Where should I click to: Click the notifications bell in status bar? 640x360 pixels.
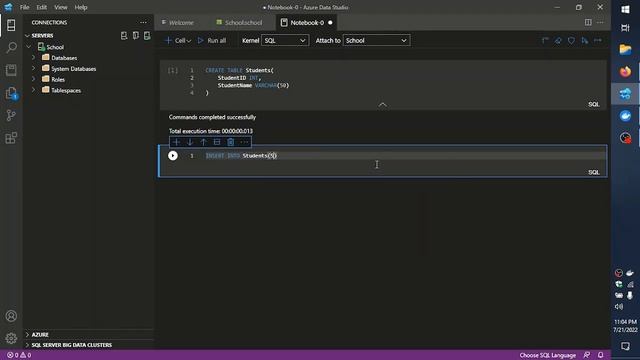point(600,355)
